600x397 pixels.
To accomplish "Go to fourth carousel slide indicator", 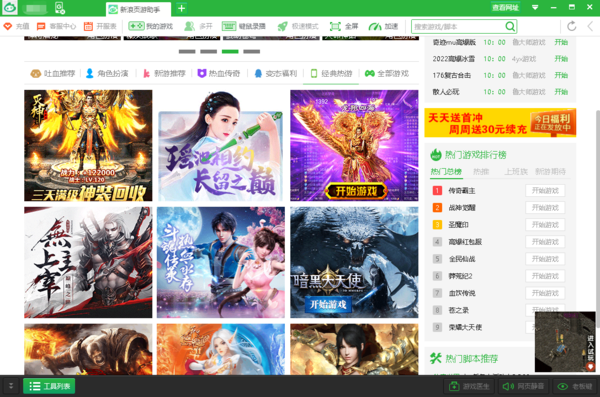I will [251, 51].
